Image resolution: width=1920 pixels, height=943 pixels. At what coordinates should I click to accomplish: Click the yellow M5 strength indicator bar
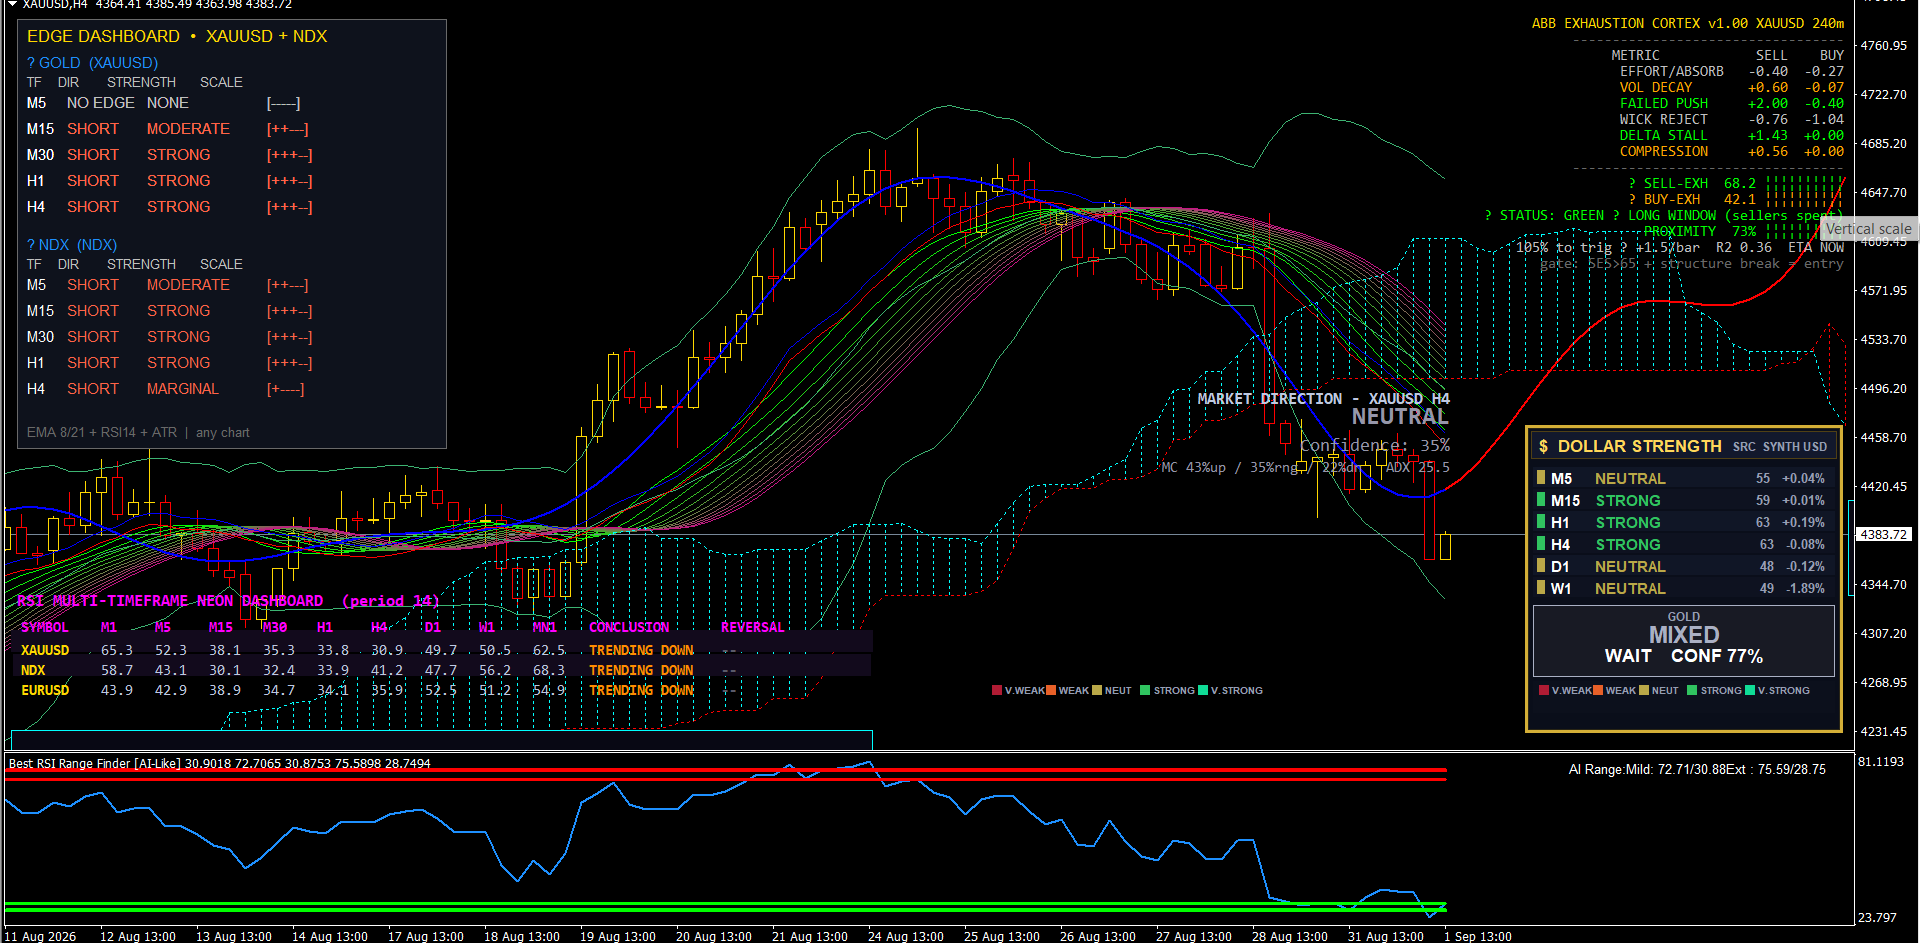1541,477
